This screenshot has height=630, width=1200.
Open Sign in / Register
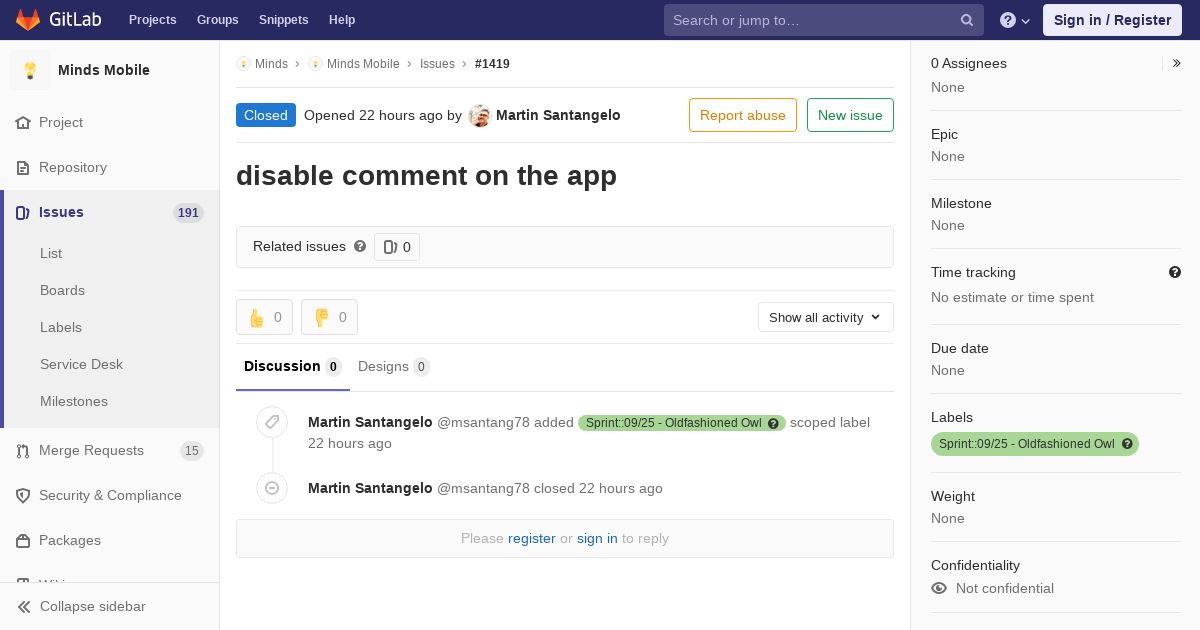1112,20
